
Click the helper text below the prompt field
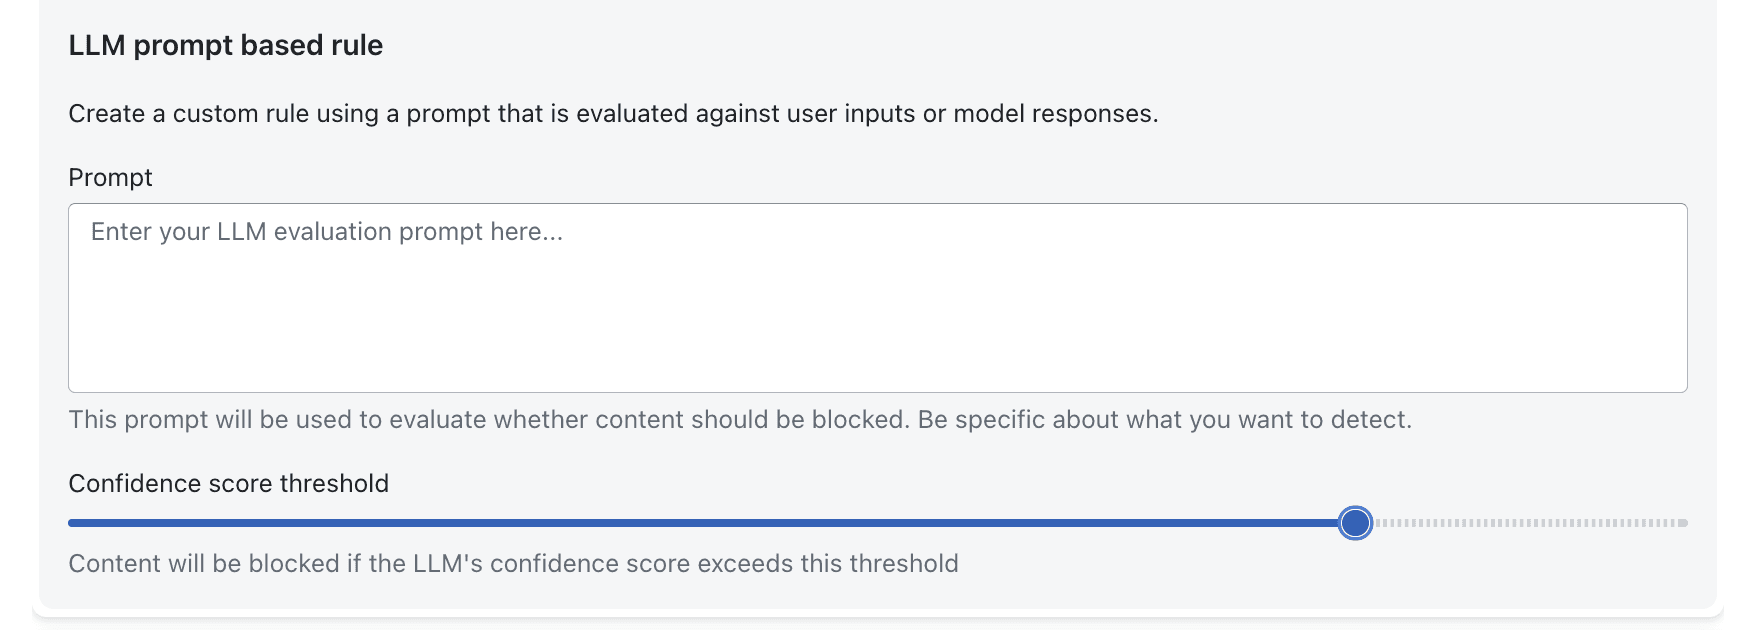tap(740, 419)
